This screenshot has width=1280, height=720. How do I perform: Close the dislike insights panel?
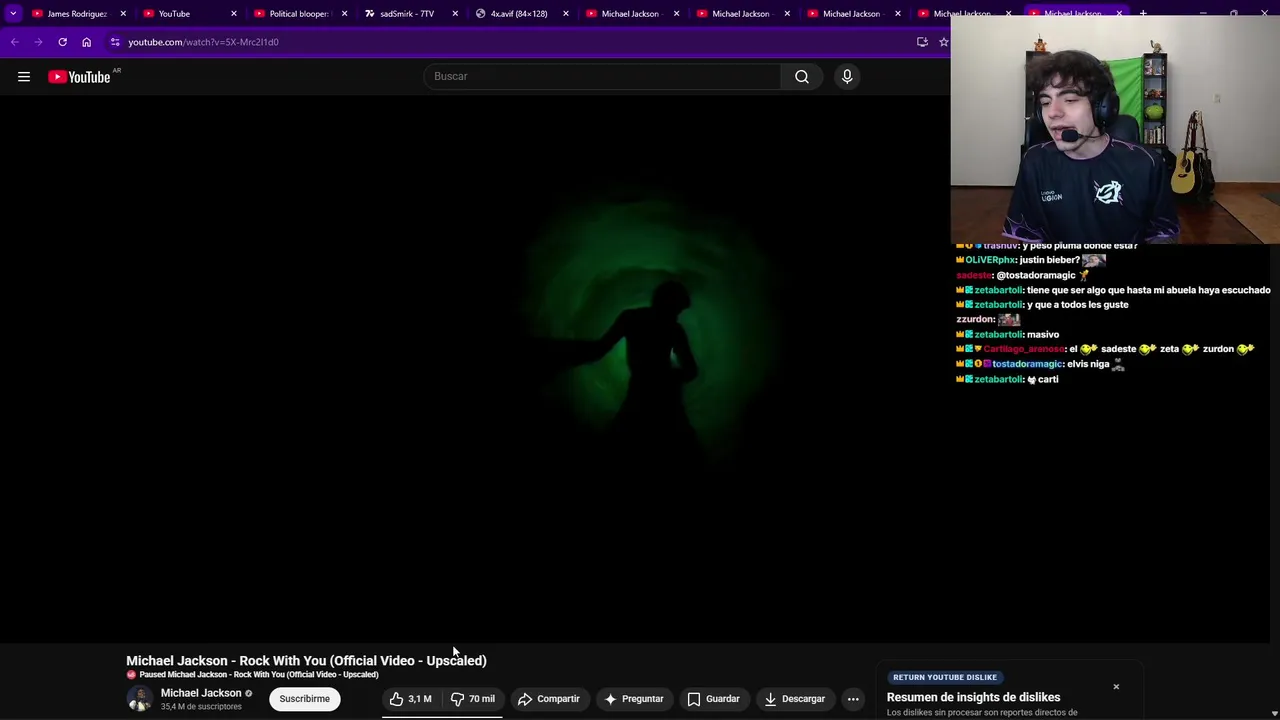tap(1116, 687)
